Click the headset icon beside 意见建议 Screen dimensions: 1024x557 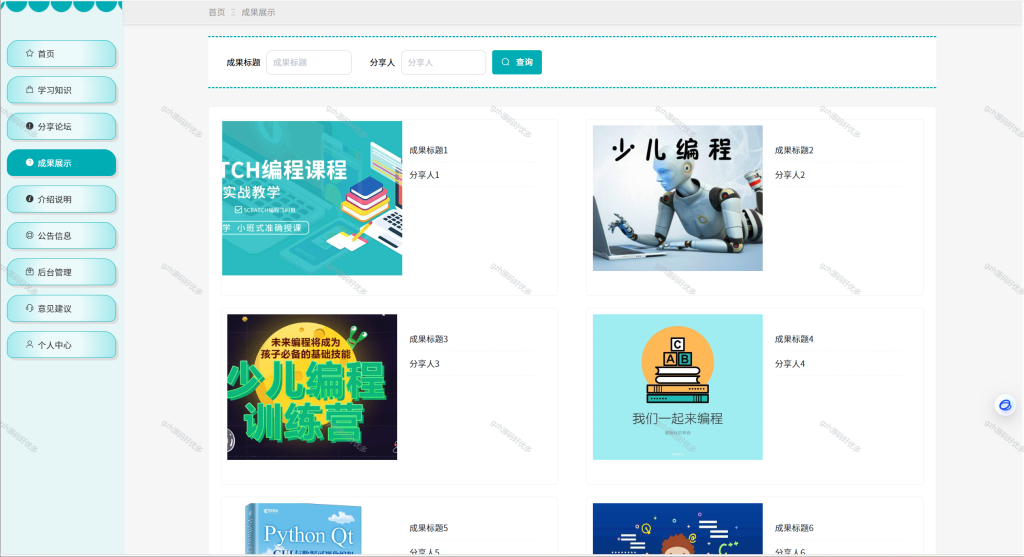click(29, 308)
